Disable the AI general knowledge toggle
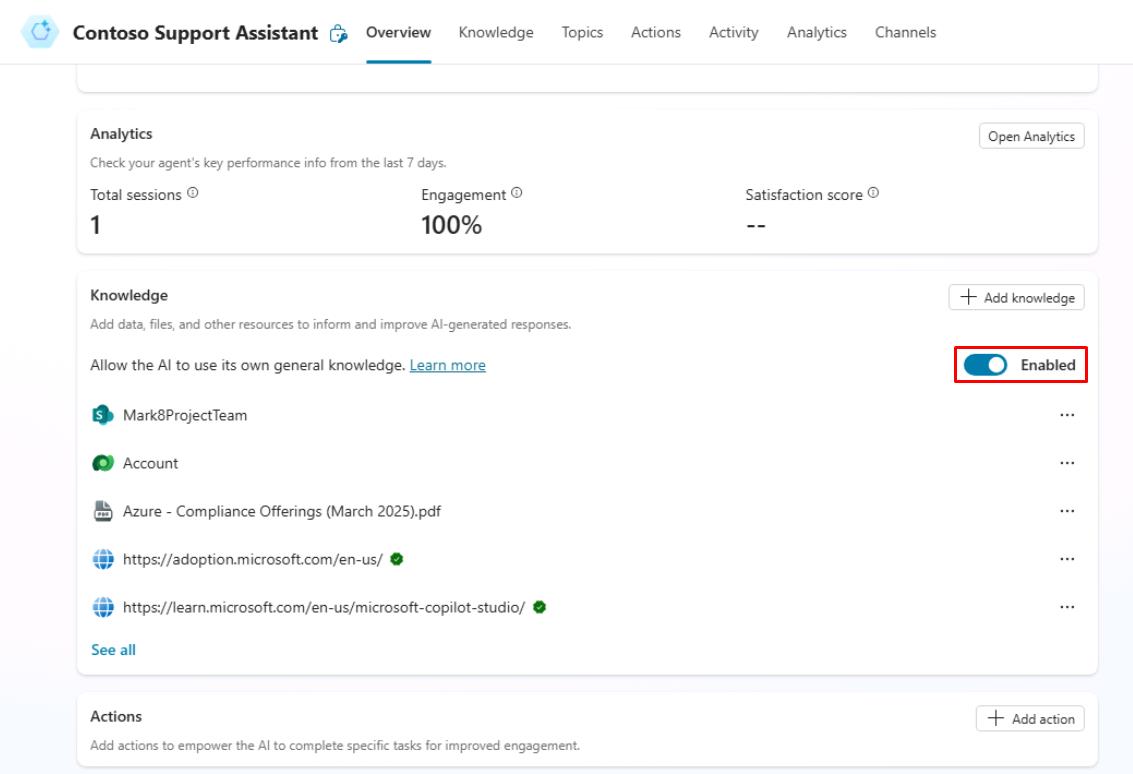 (985, 365)
